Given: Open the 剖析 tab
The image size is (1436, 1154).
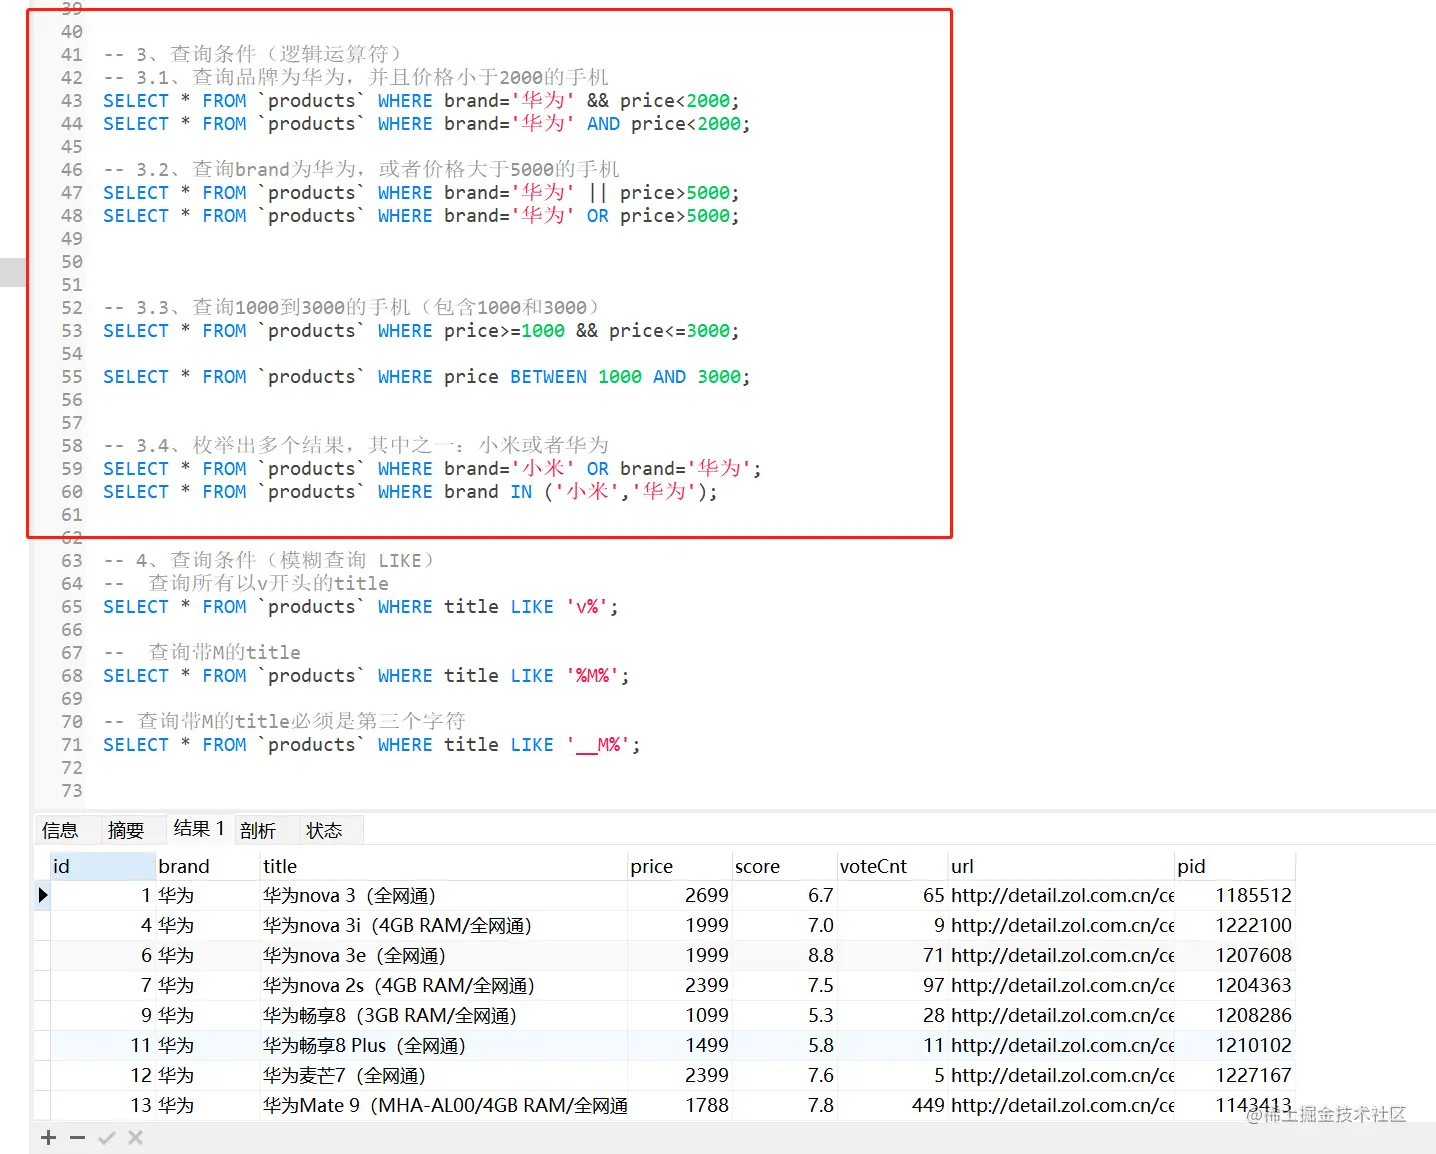Looking at the screenshot, I should click(x=258, y=830).
